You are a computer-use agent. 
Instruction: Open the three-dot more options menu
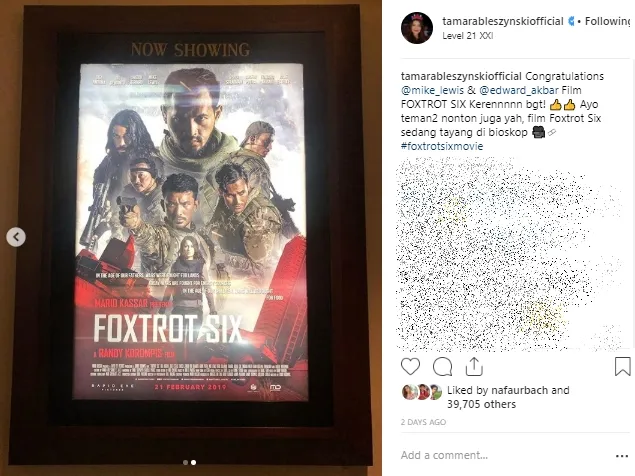pyautogui.click(x=622, y=456)
